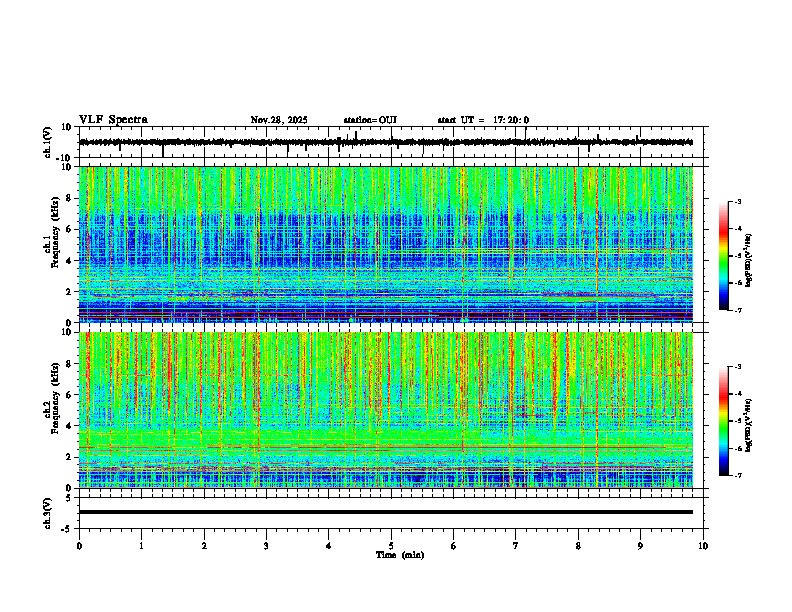792x612 pixels.
Task: Click the ch.3 flat voltage trace
Action: pyautogui.click(x=386, y=512)
